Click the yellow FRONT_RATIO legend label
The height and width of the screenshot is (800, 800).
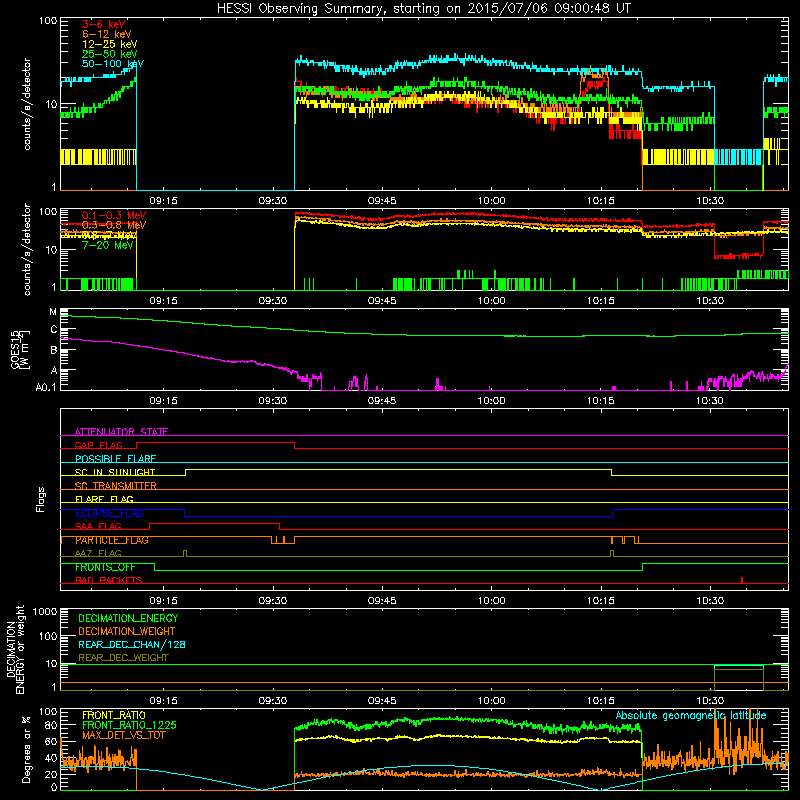click(114, 715)
